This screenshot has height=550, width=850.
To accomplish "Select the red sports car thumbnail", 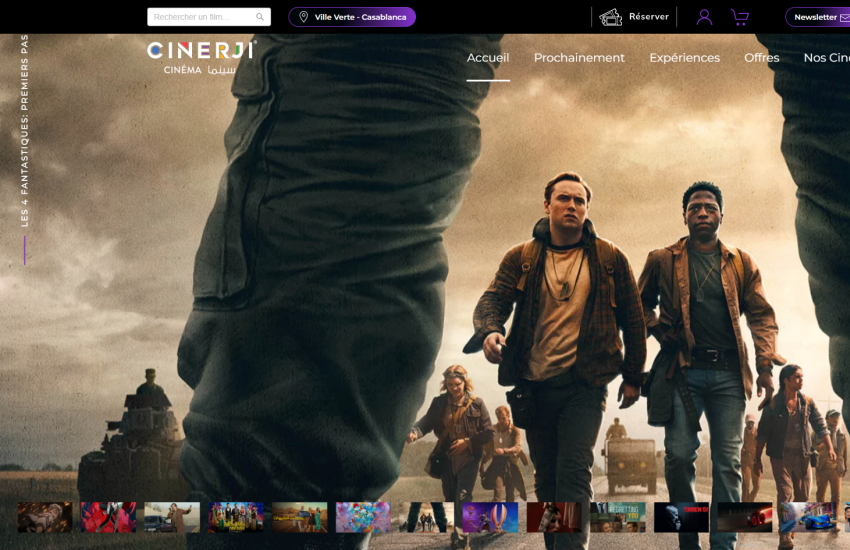I will (745, 517).
